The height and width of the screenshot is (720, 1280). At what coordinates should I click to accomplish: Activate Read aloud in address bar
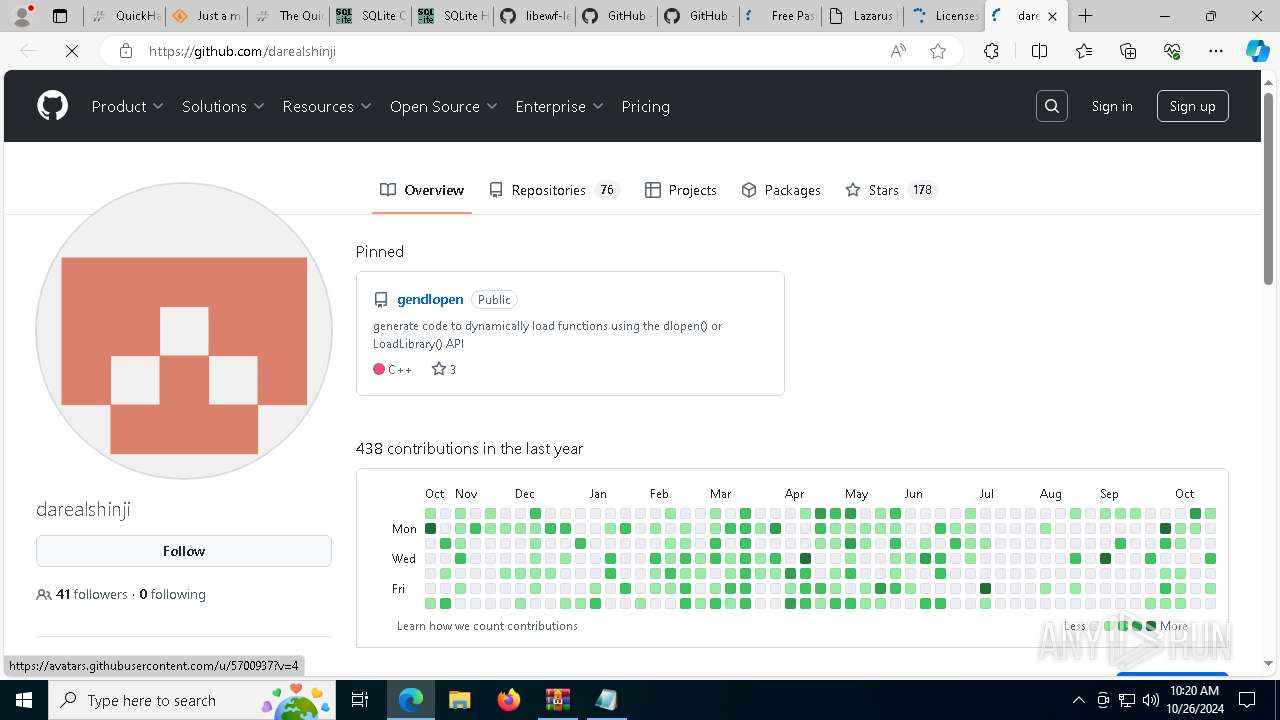pyautogui.click(x=898, y=51)
